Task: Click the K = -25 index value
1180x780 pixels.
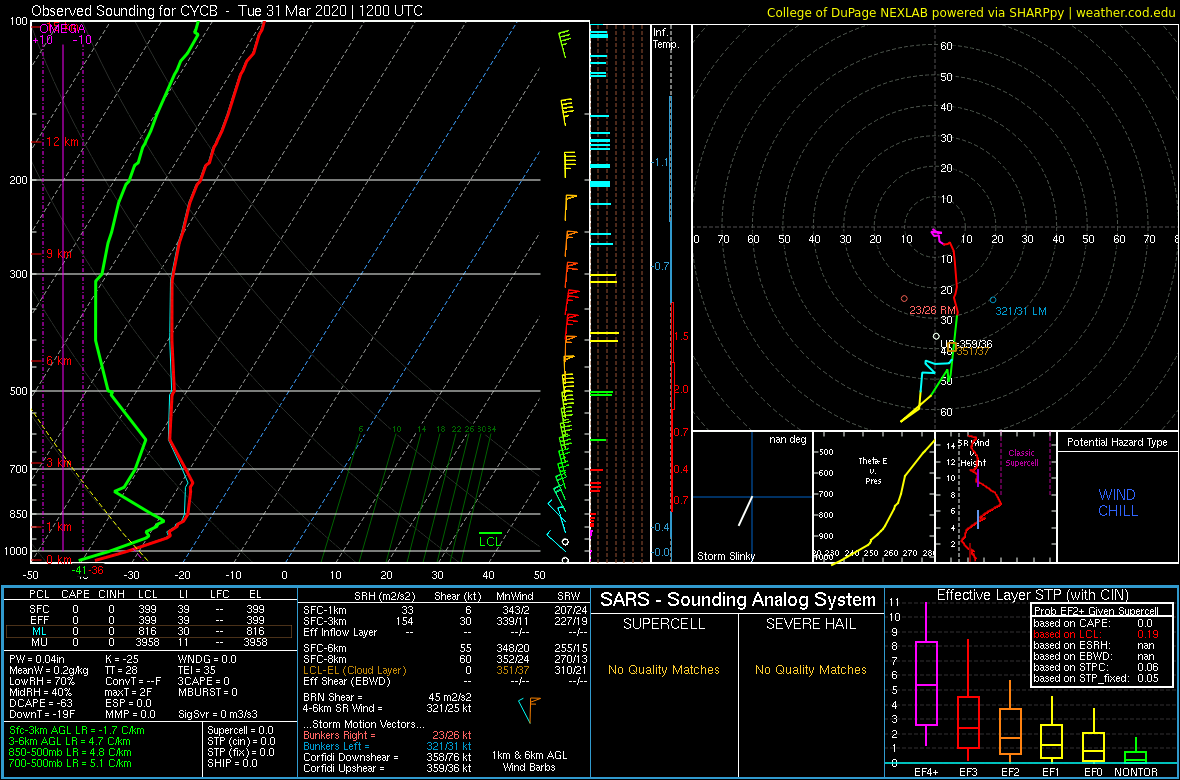Action: [x=123, y=660]
